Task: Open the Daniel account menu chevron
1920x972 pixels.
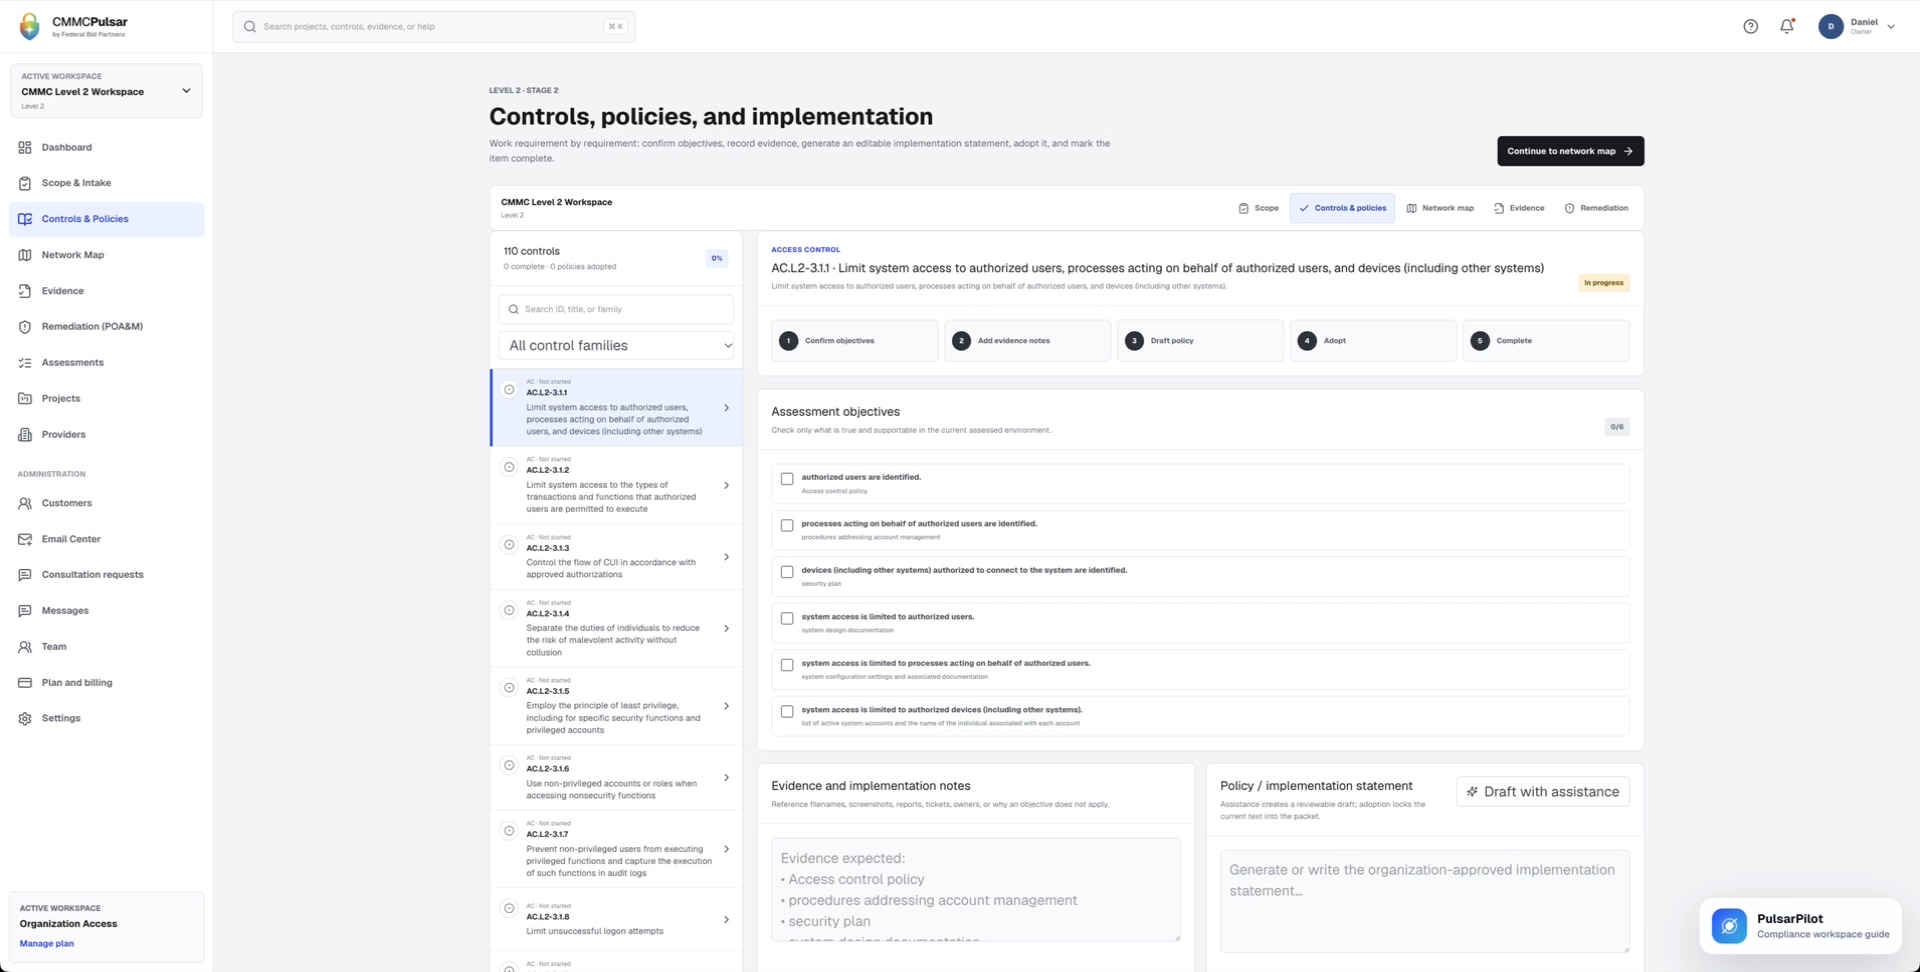Action: point(1891,27)
